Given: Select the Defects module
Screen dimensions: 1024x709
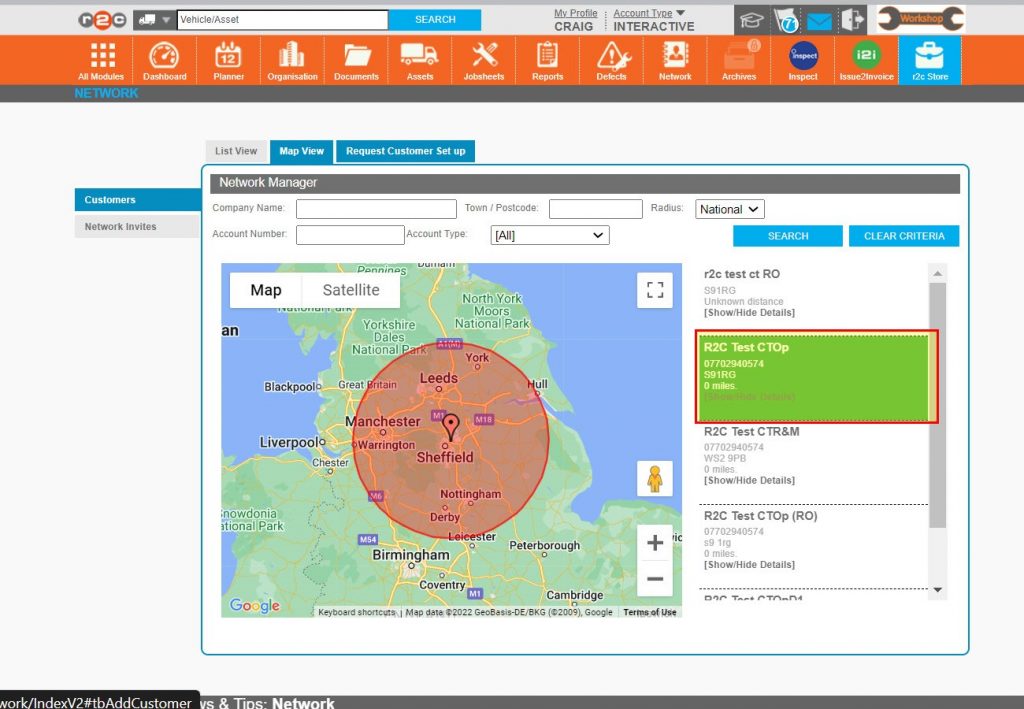Looking at the screenshot, I should pyautogui.click(x=611, y=59).
